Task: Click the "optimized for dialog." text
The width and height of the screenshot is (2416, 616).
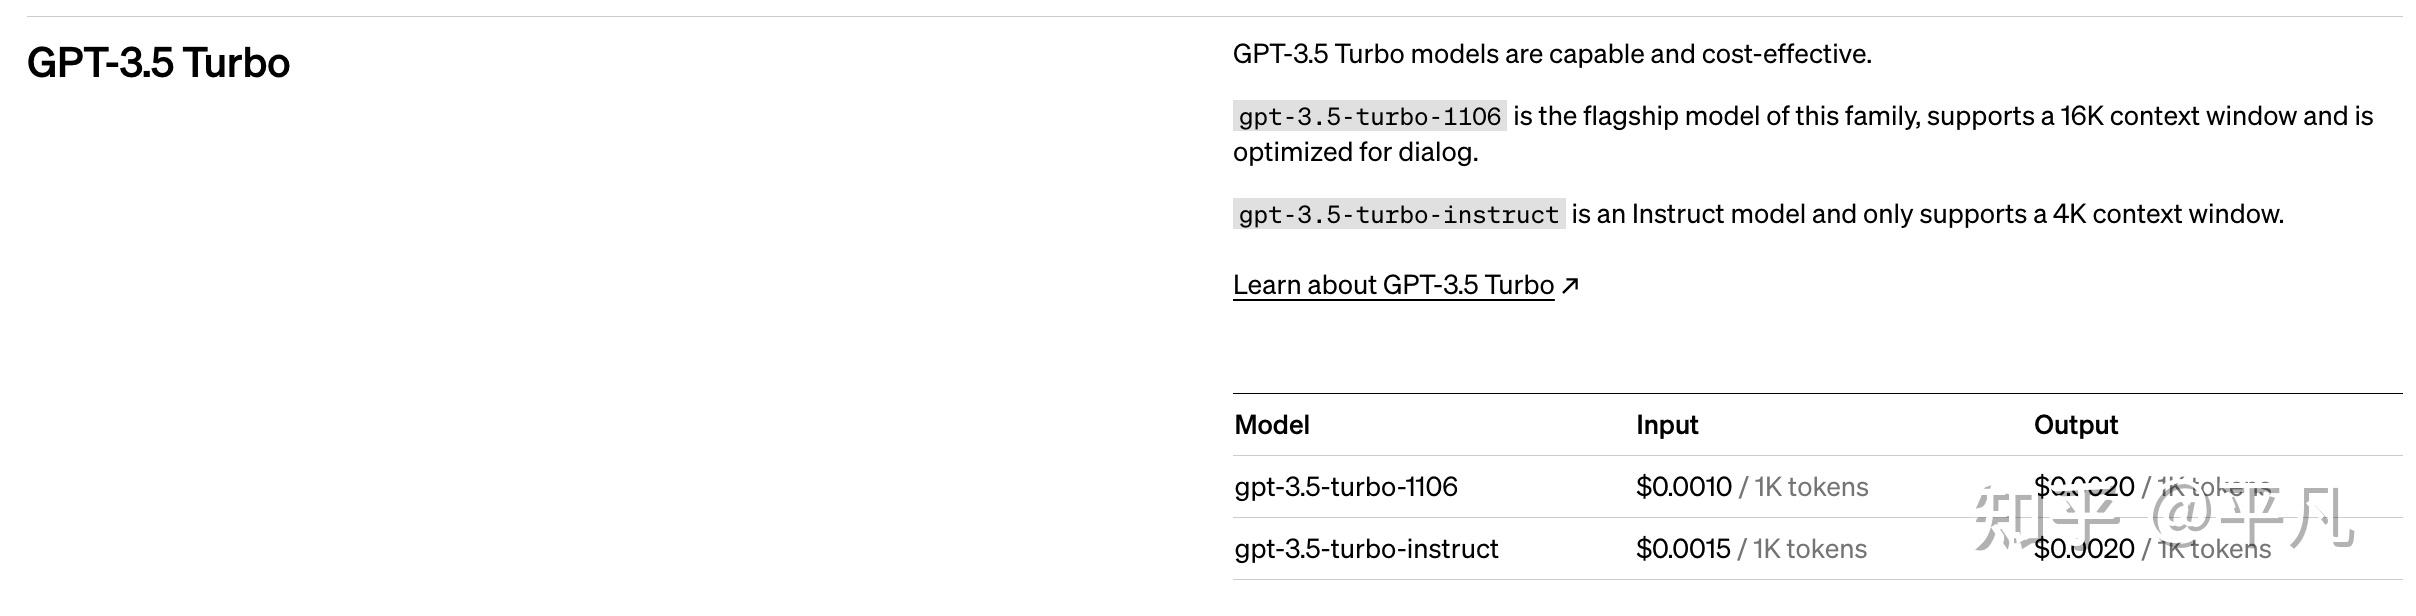Action: click(1355, 152)
